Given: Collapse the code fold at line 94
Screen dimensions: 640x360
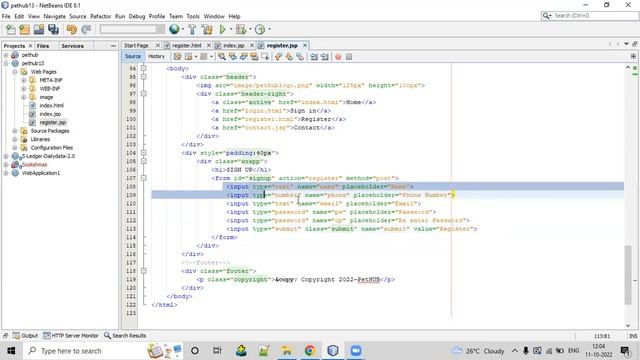Looking at the screenshot, I should click(144, 68).
